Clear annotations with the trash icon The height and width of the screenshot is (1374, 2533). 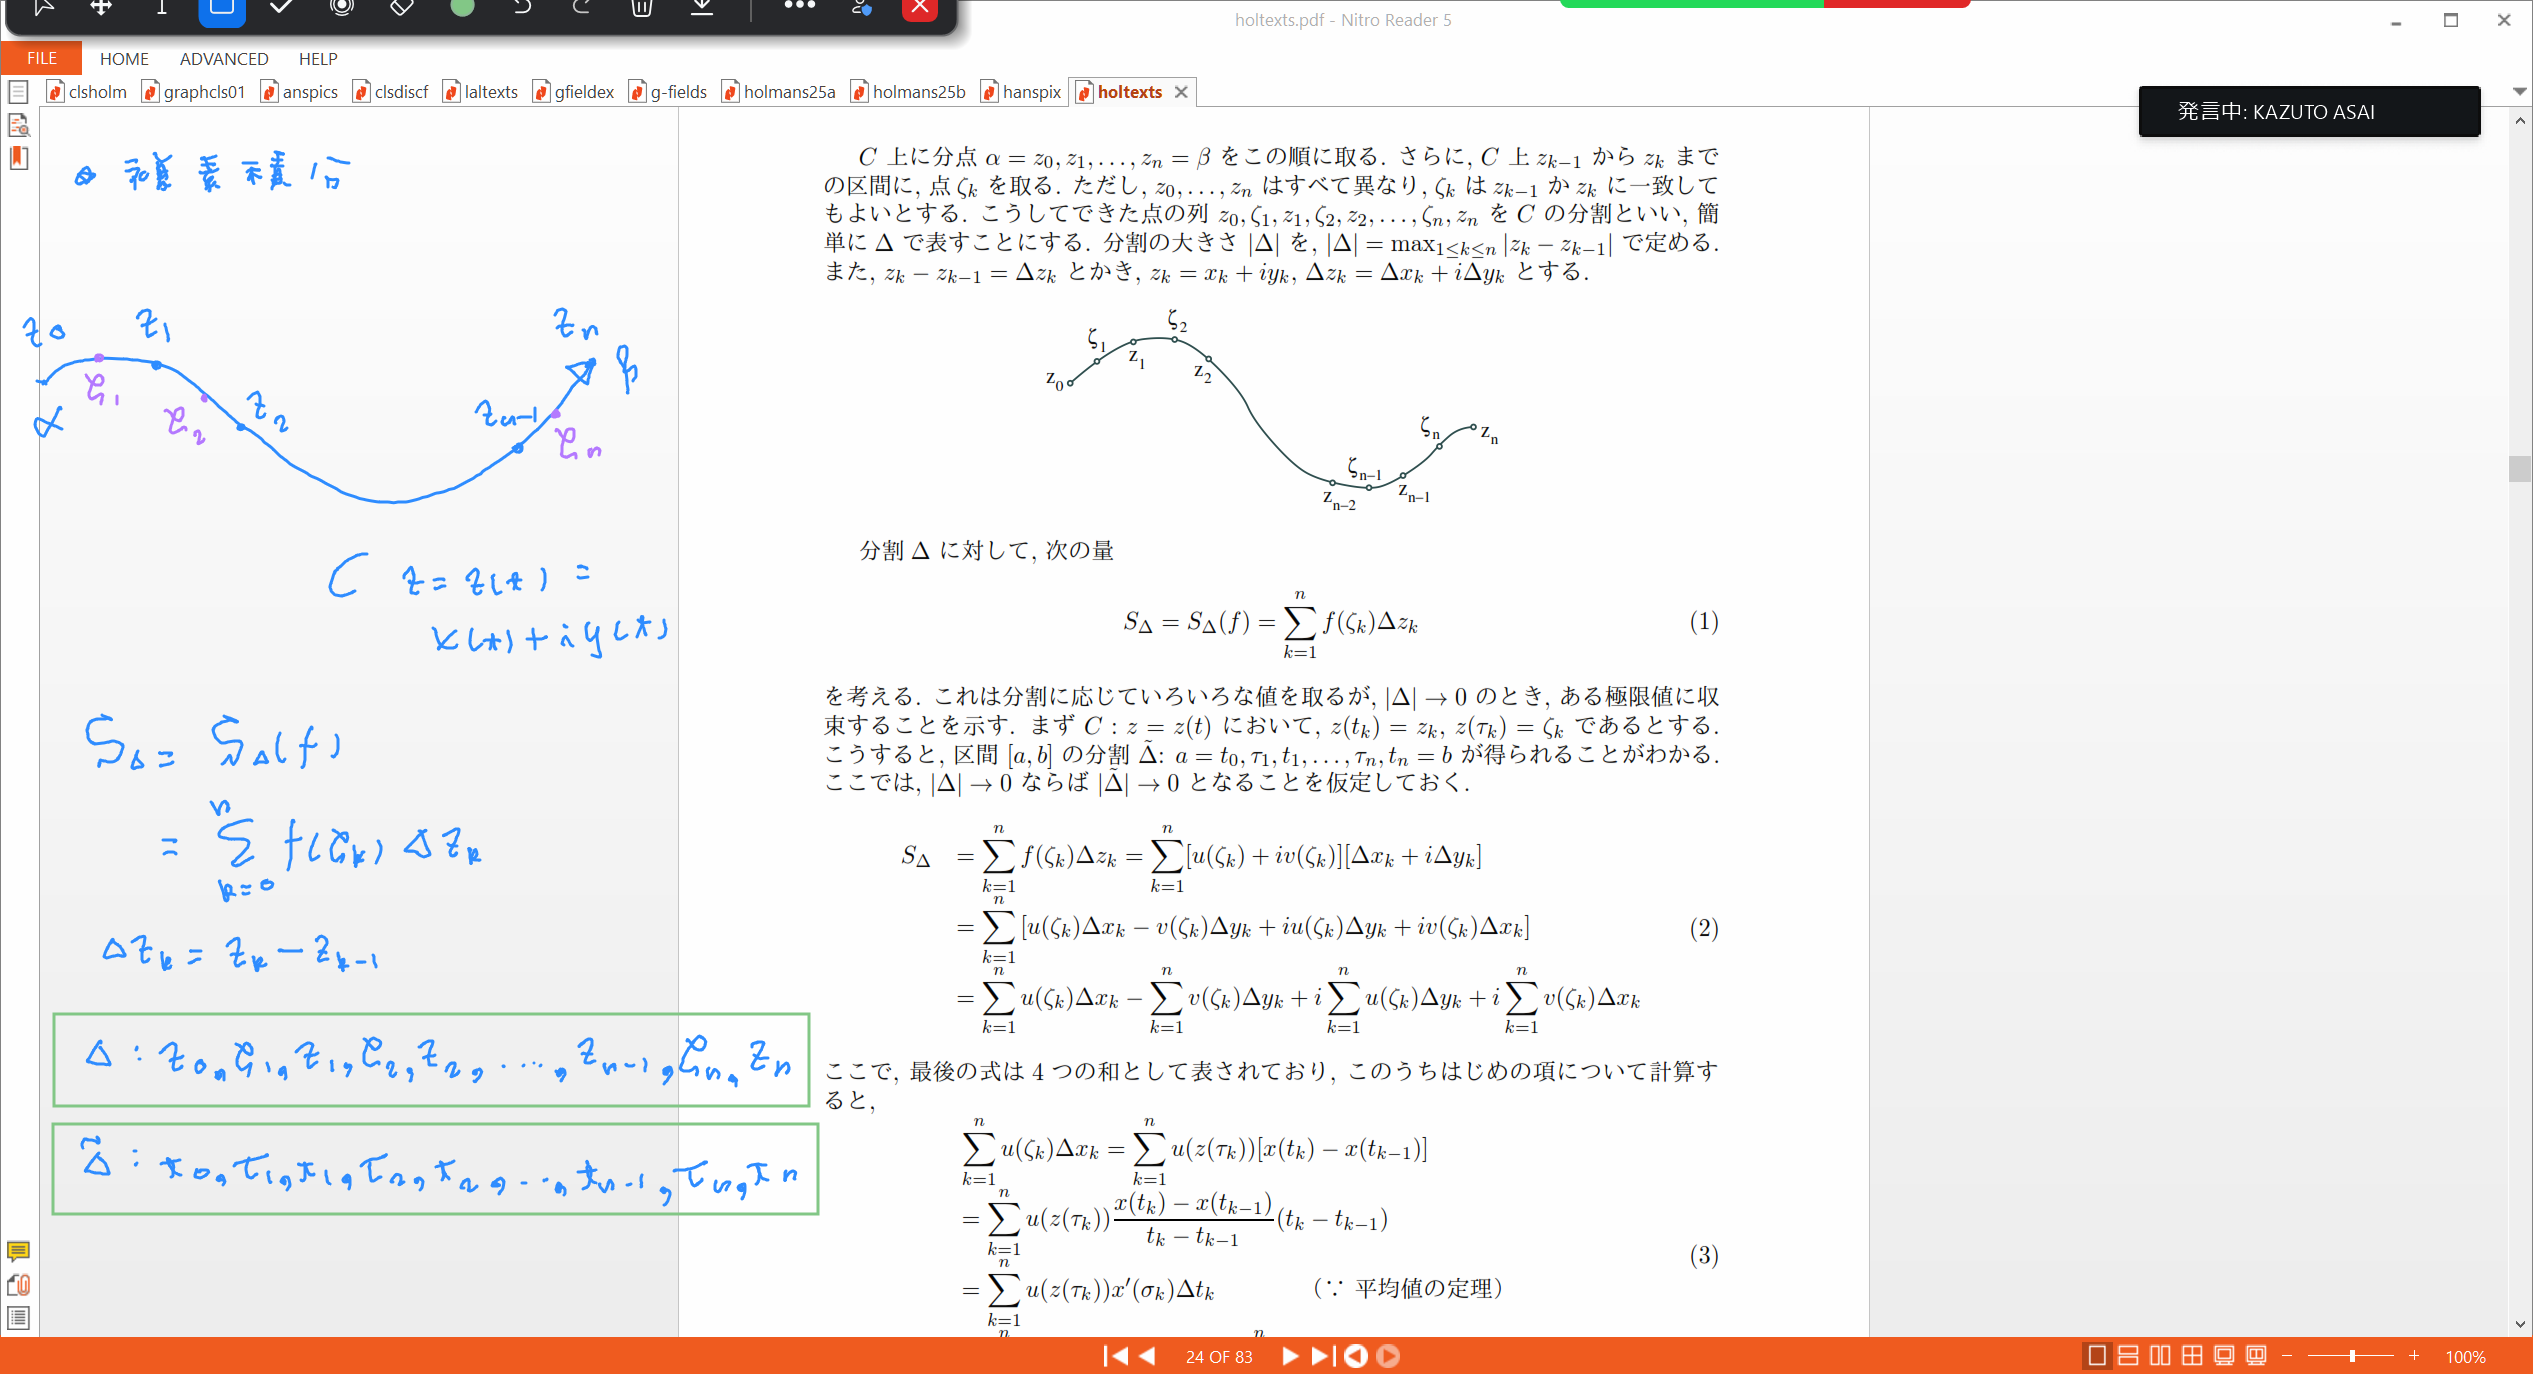coord(641,8)
